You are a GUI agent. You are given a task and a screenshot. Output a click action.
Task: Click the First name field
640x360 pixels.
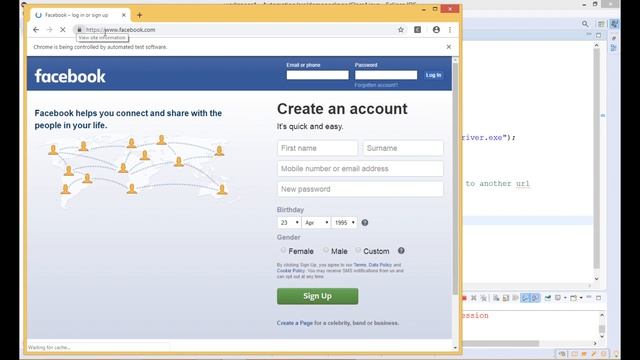[318, 148]
